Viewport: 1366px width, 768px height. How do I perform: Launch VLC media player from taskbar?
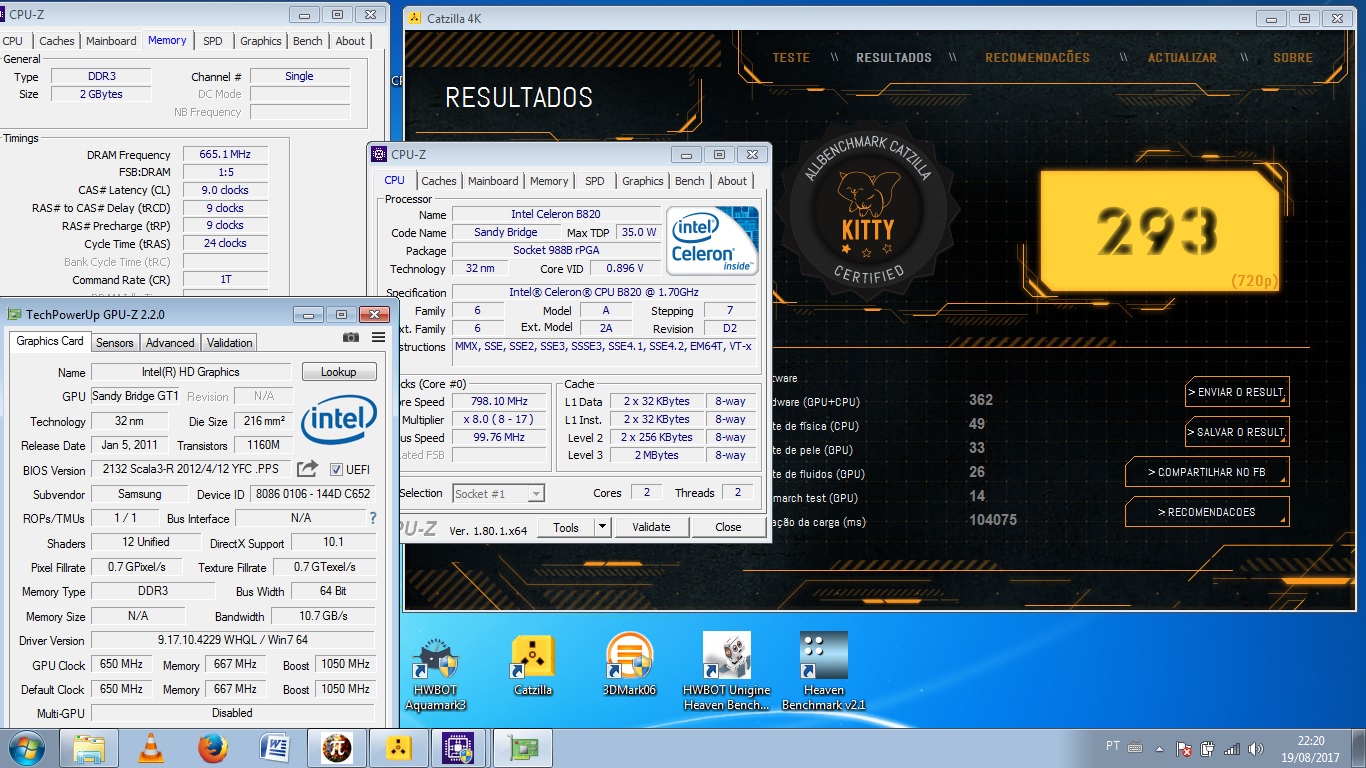pyautogui.click(x=151, y=748)
